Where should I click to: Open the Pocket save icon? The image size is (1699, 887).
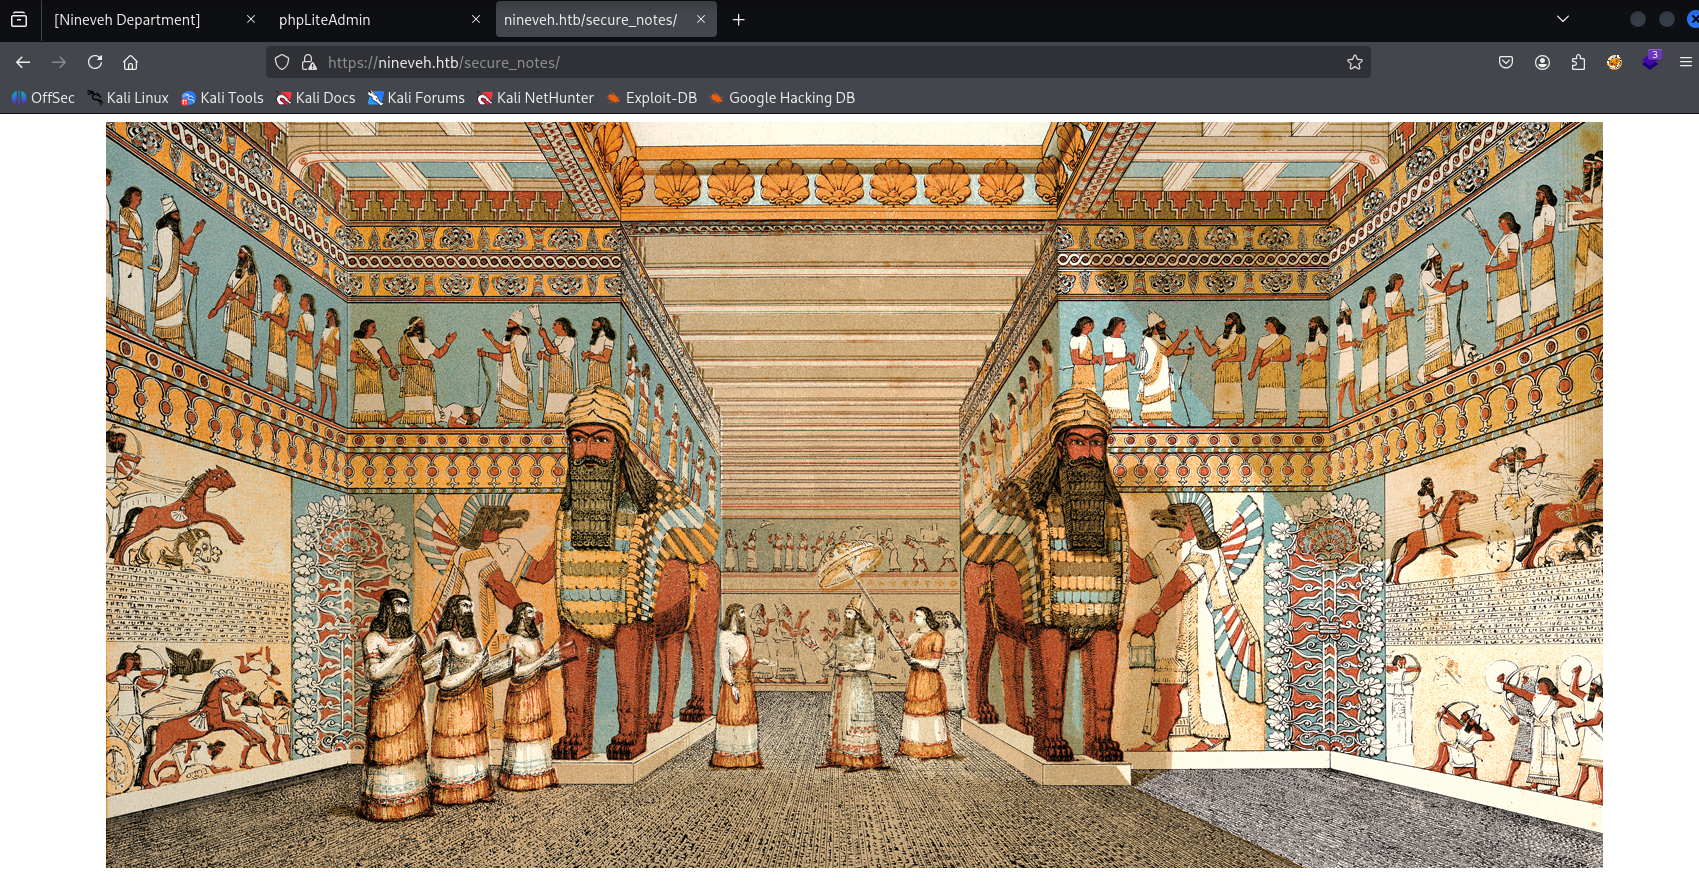coord(1506,62)
